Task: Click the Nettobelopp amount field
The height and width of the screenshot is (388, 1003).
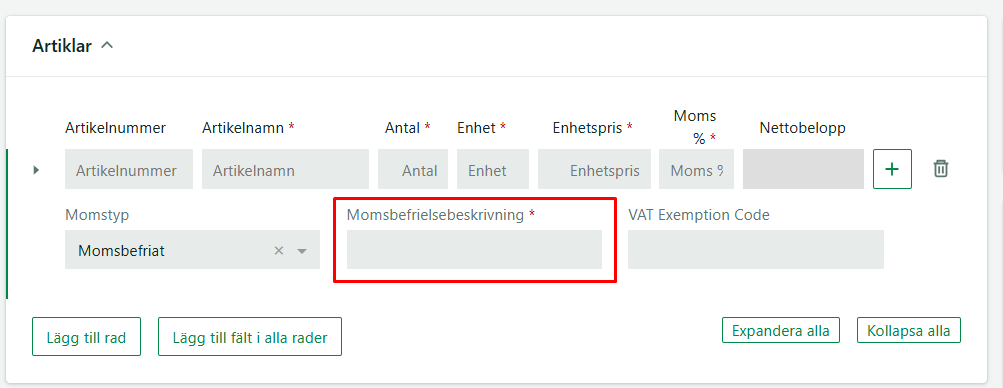Action: 803,169
